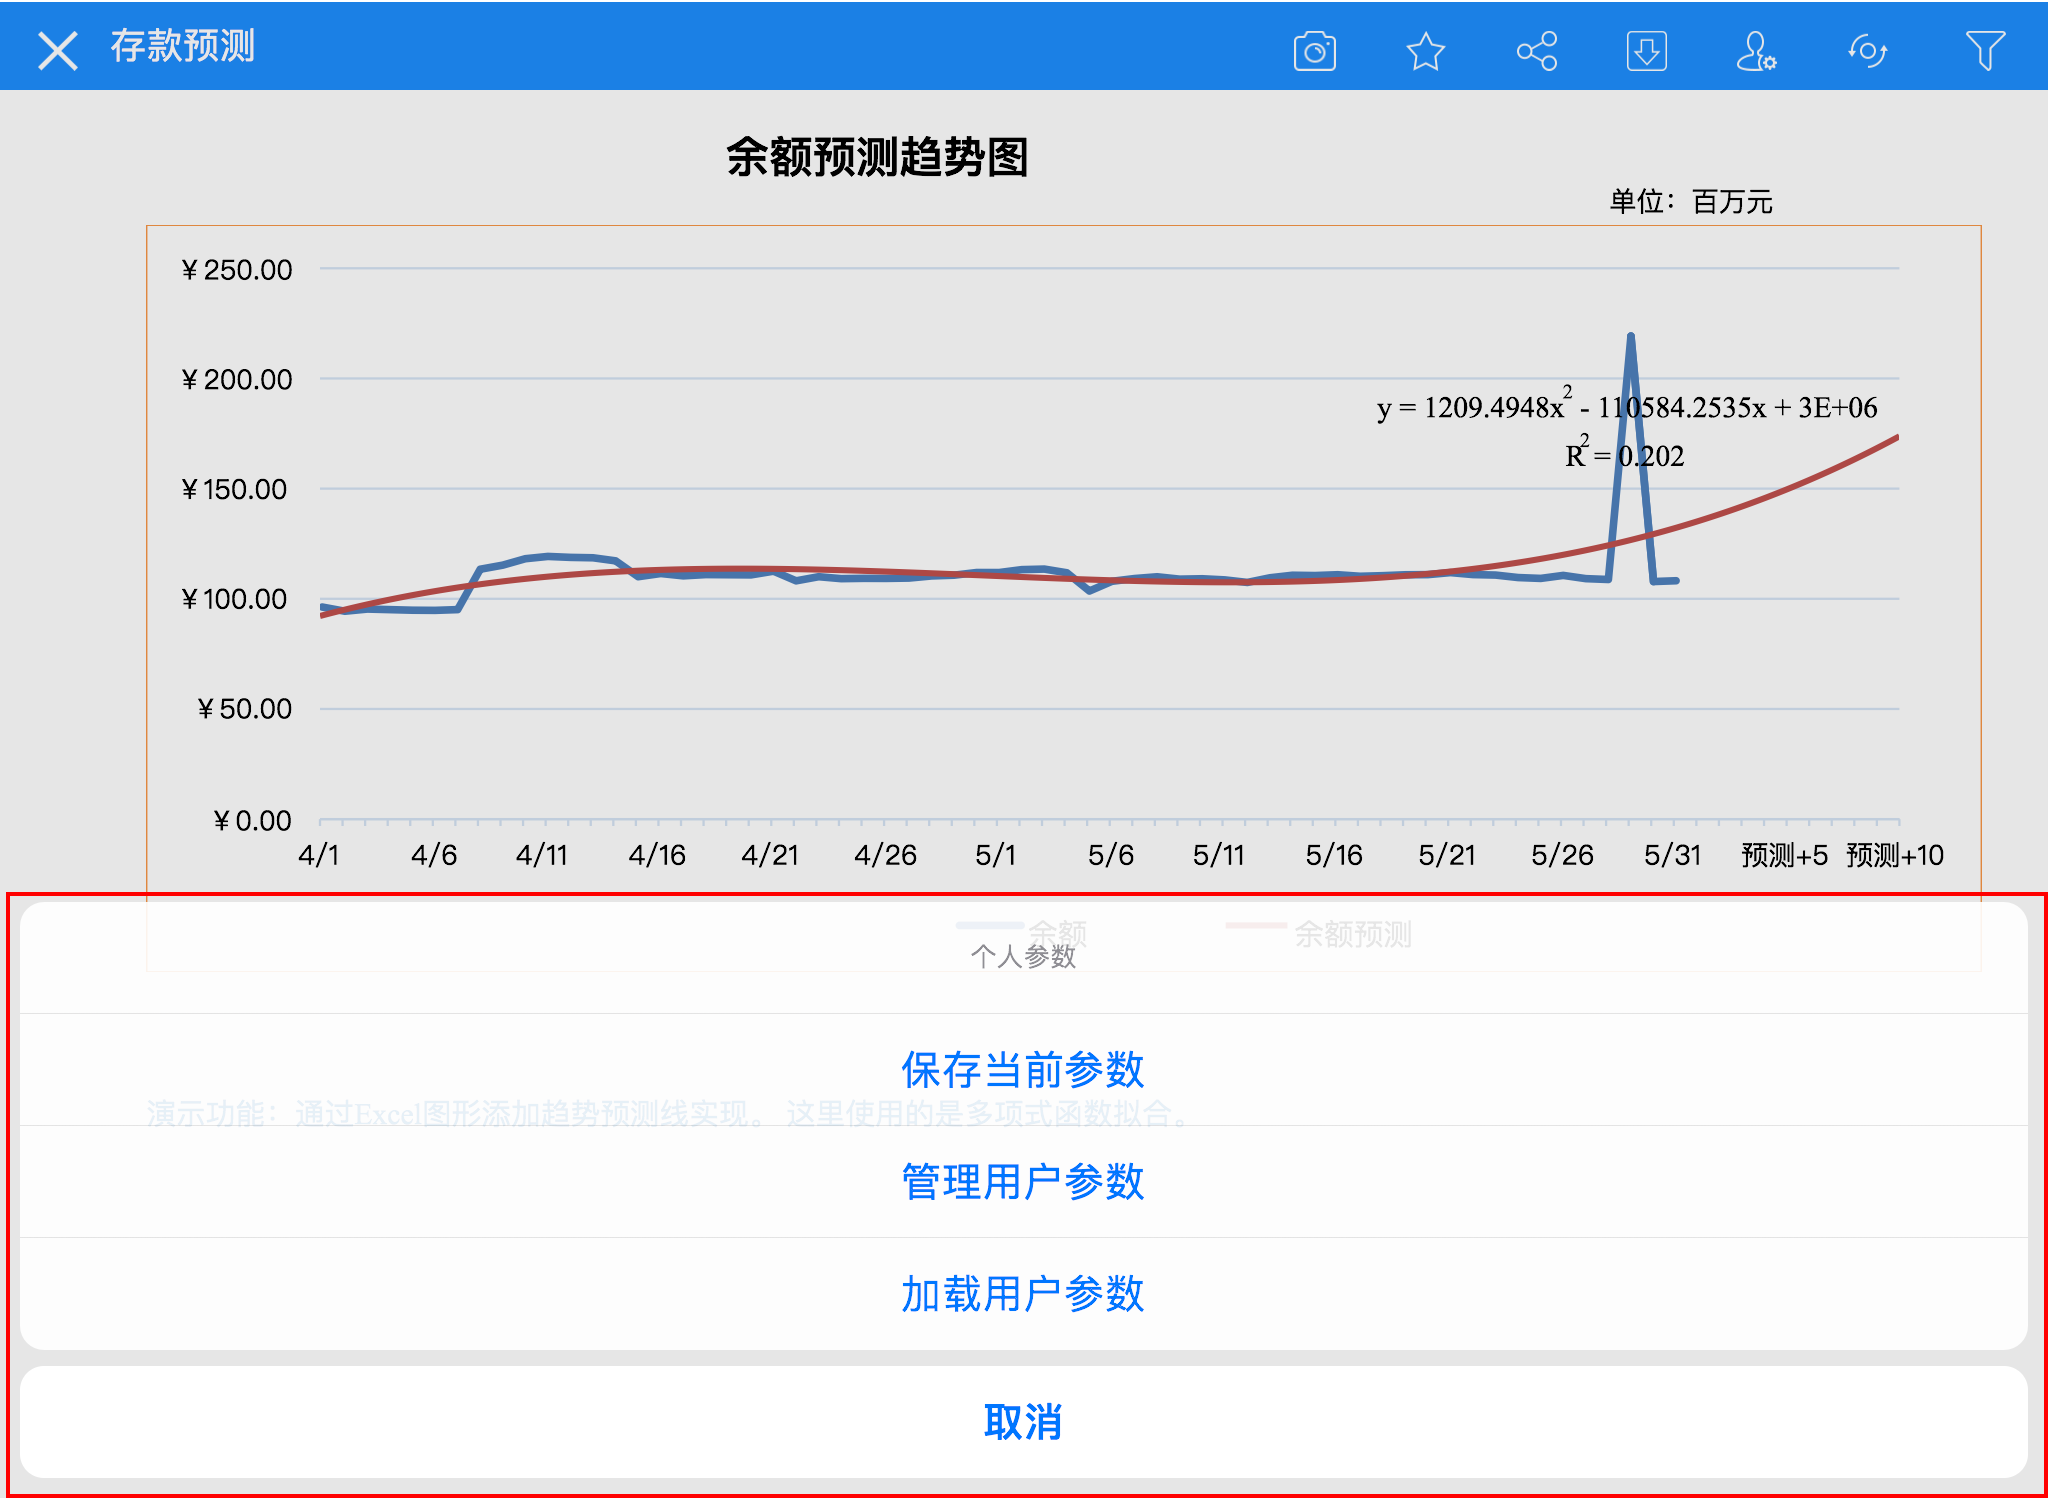Click the 预测+5 axis label

pos(1785,855)
